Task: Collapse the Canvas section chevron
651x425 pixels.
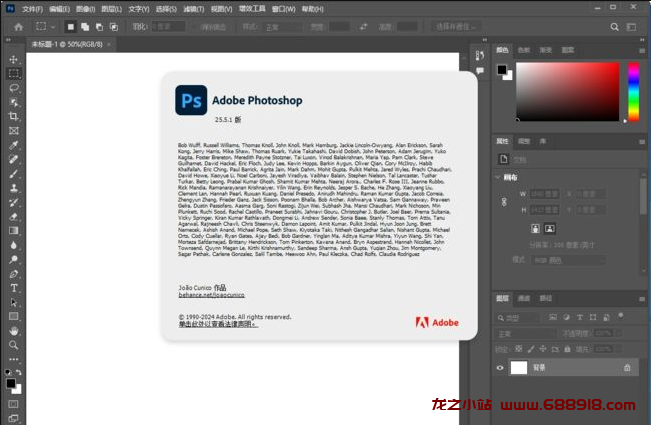Action: pyautogui.click(x=498, y=177)
